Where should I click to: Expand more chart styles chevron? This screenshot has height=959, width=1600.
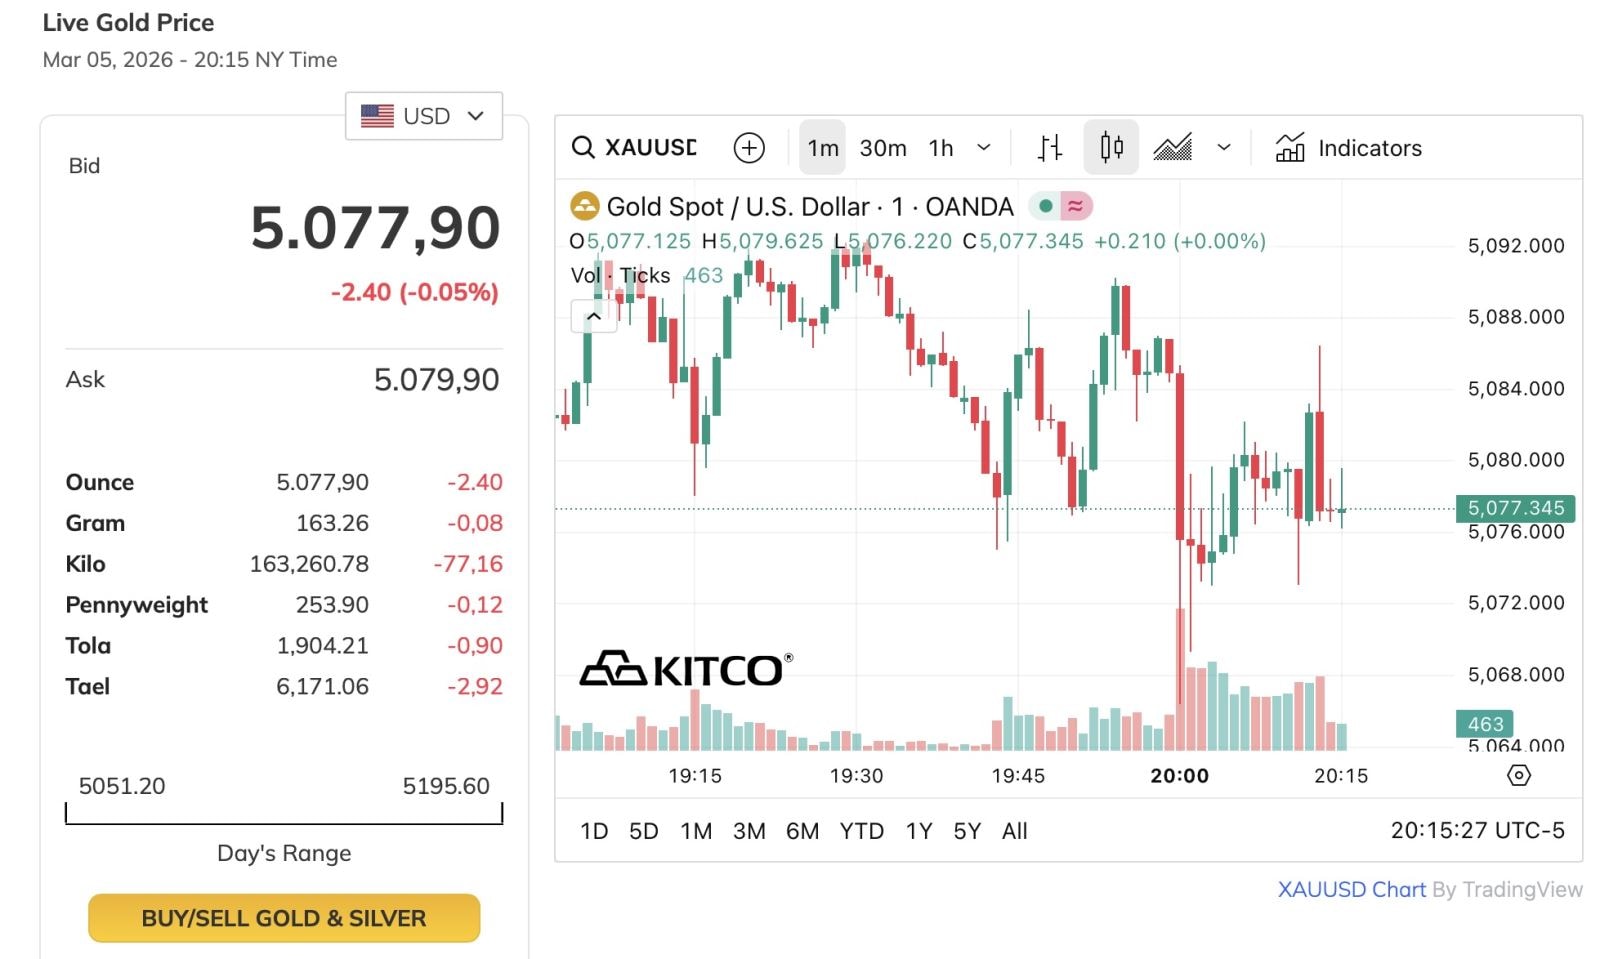[x=1223, y=148]
